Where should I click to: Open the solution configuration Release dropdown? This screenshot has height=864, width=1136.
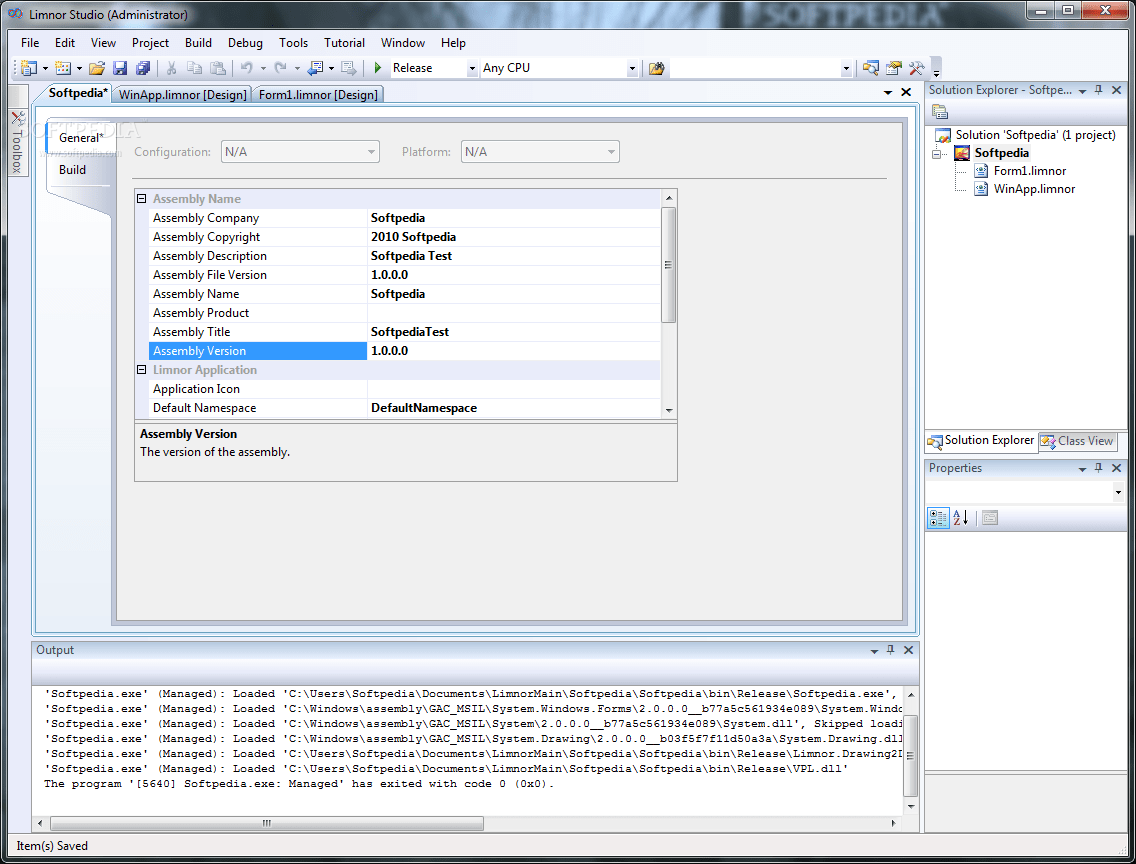472,68
